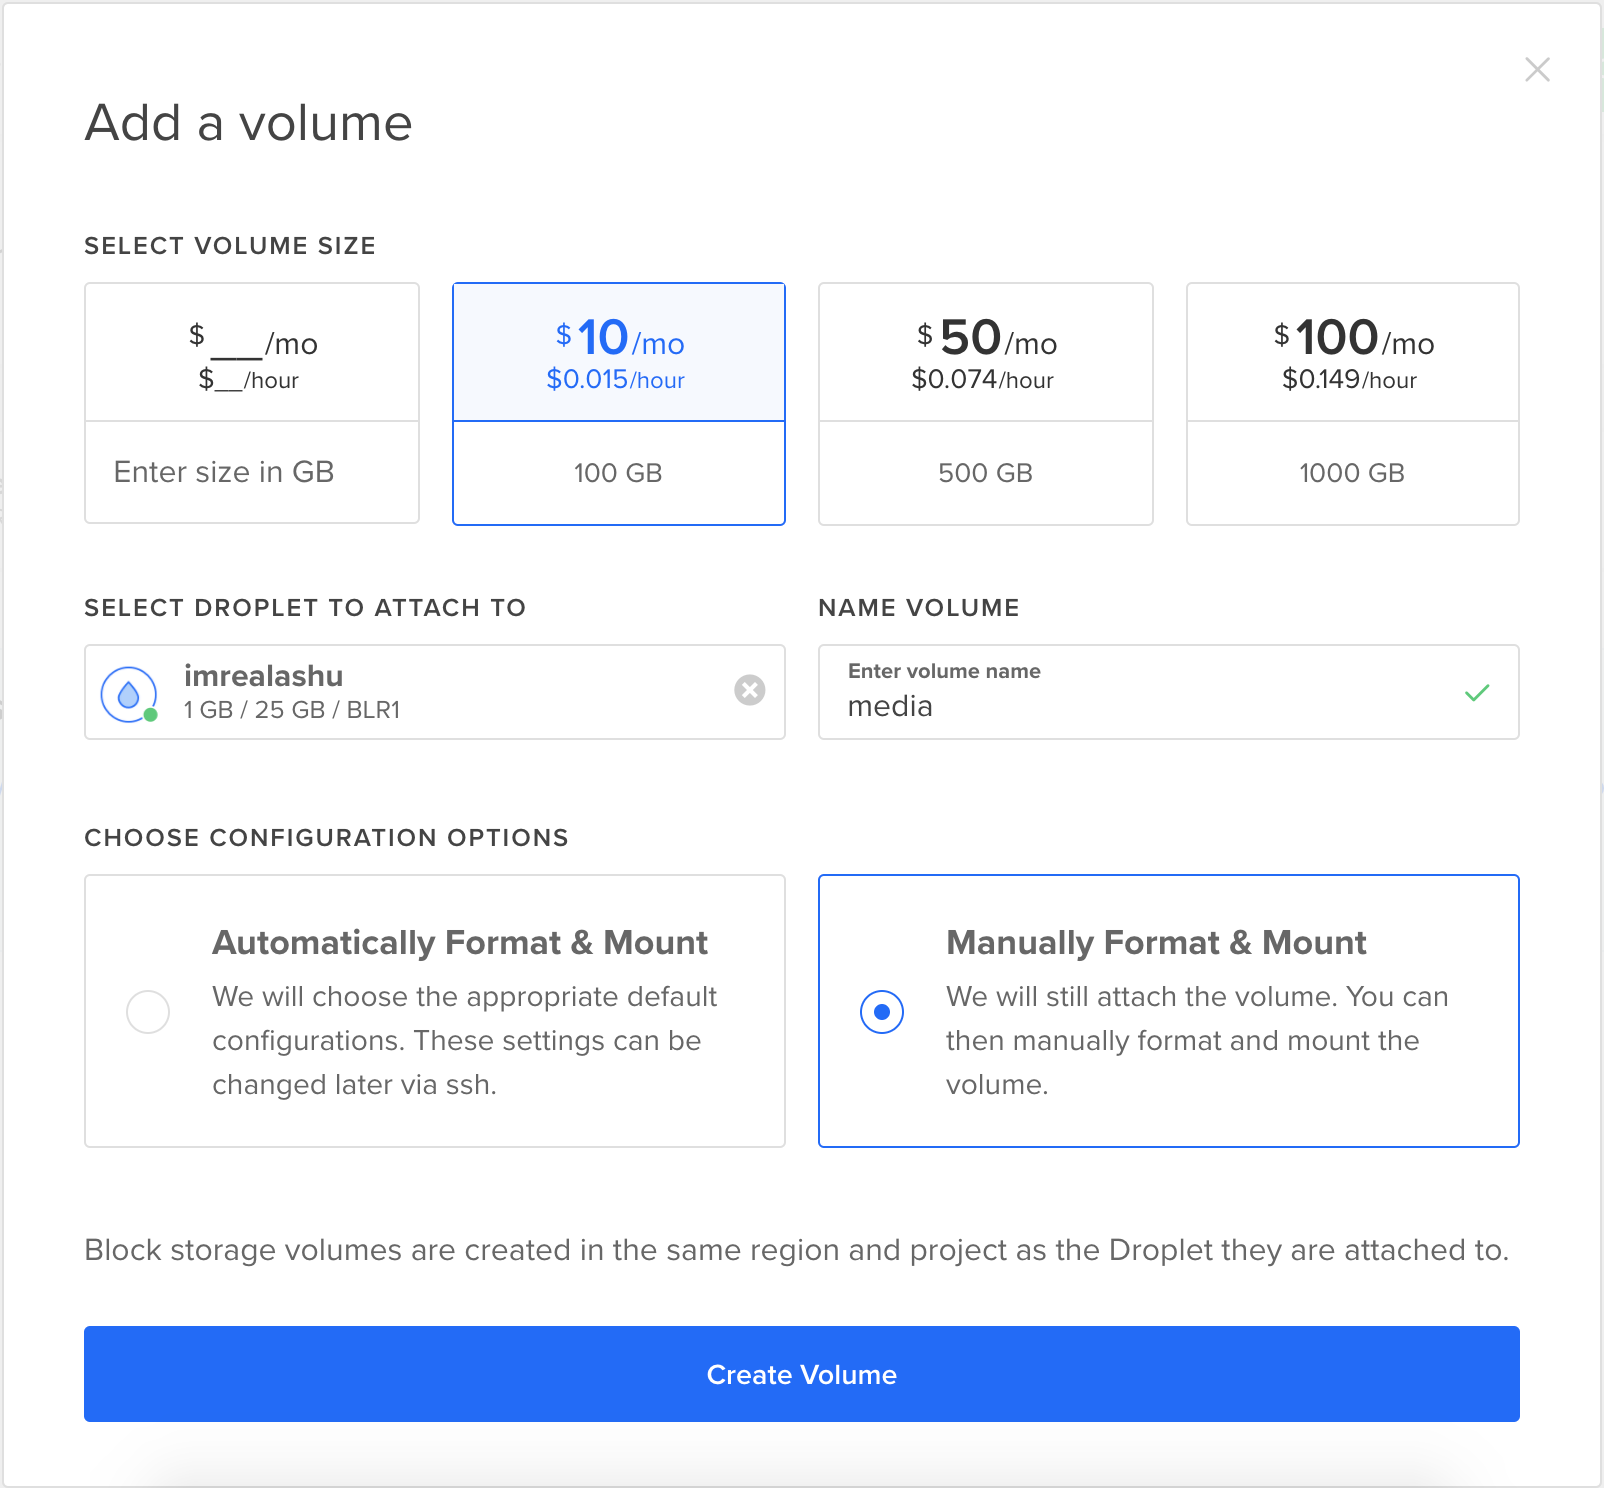Viewport: 1604px width, 1488px height.
Task: Choose the $10/mo 100 GB volume size
Action: point(619,404)
